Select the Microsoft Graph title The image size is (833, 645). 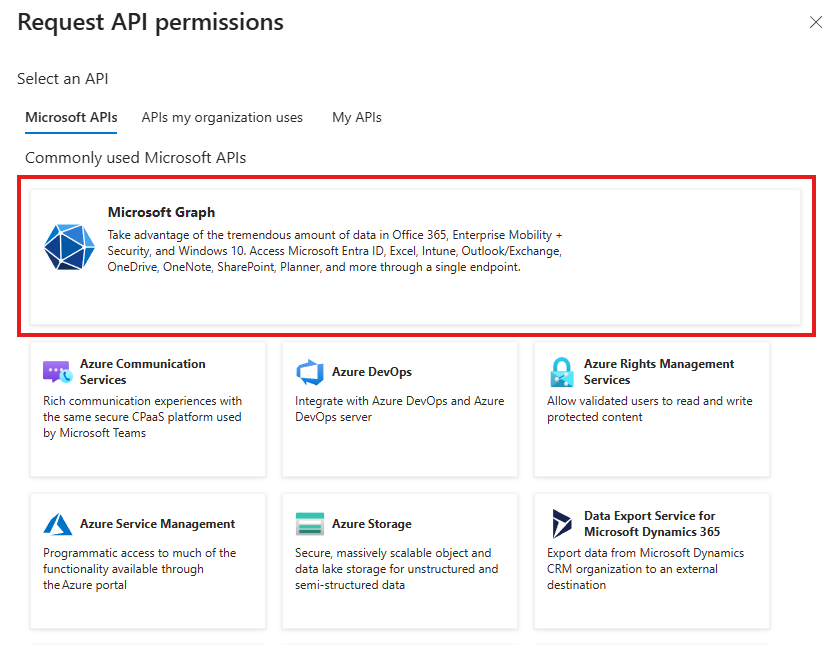coord(162,212)
